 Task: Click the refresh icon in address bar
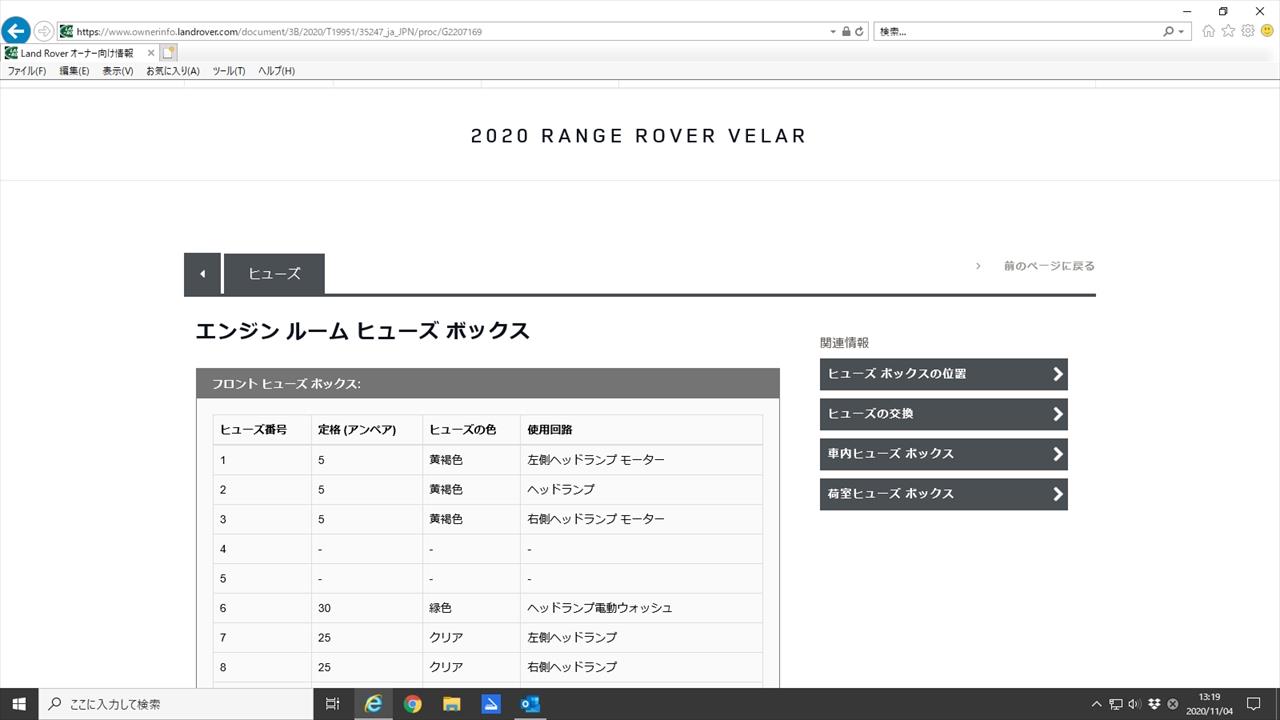click(859, 32)
